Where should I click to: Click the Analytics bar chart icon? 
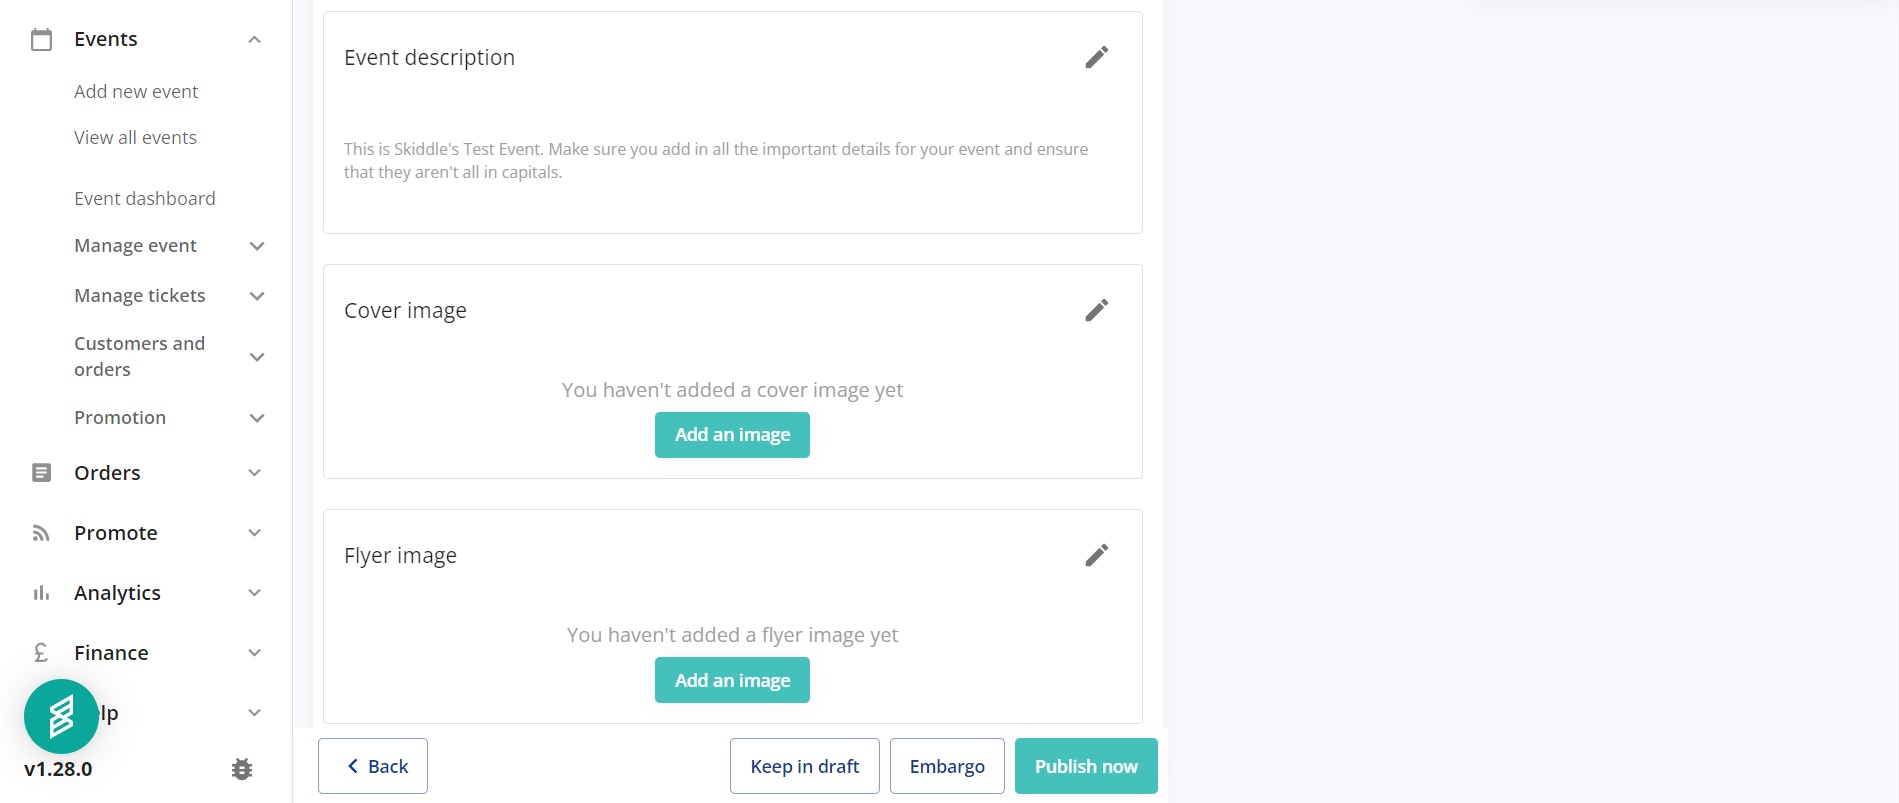(x=41, y=593)
